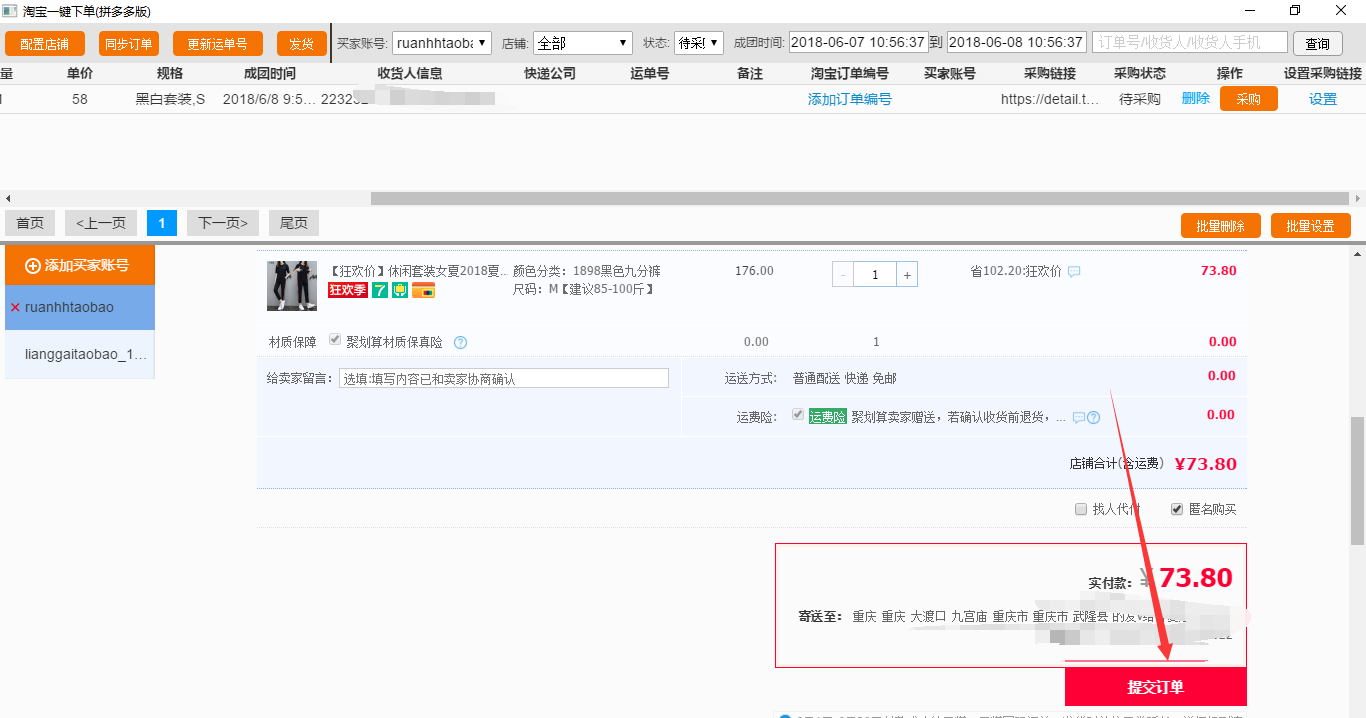Increase quantity with plus button
Image resolution: width=1366 pixels, height=718 pixels.
(906, 274)
